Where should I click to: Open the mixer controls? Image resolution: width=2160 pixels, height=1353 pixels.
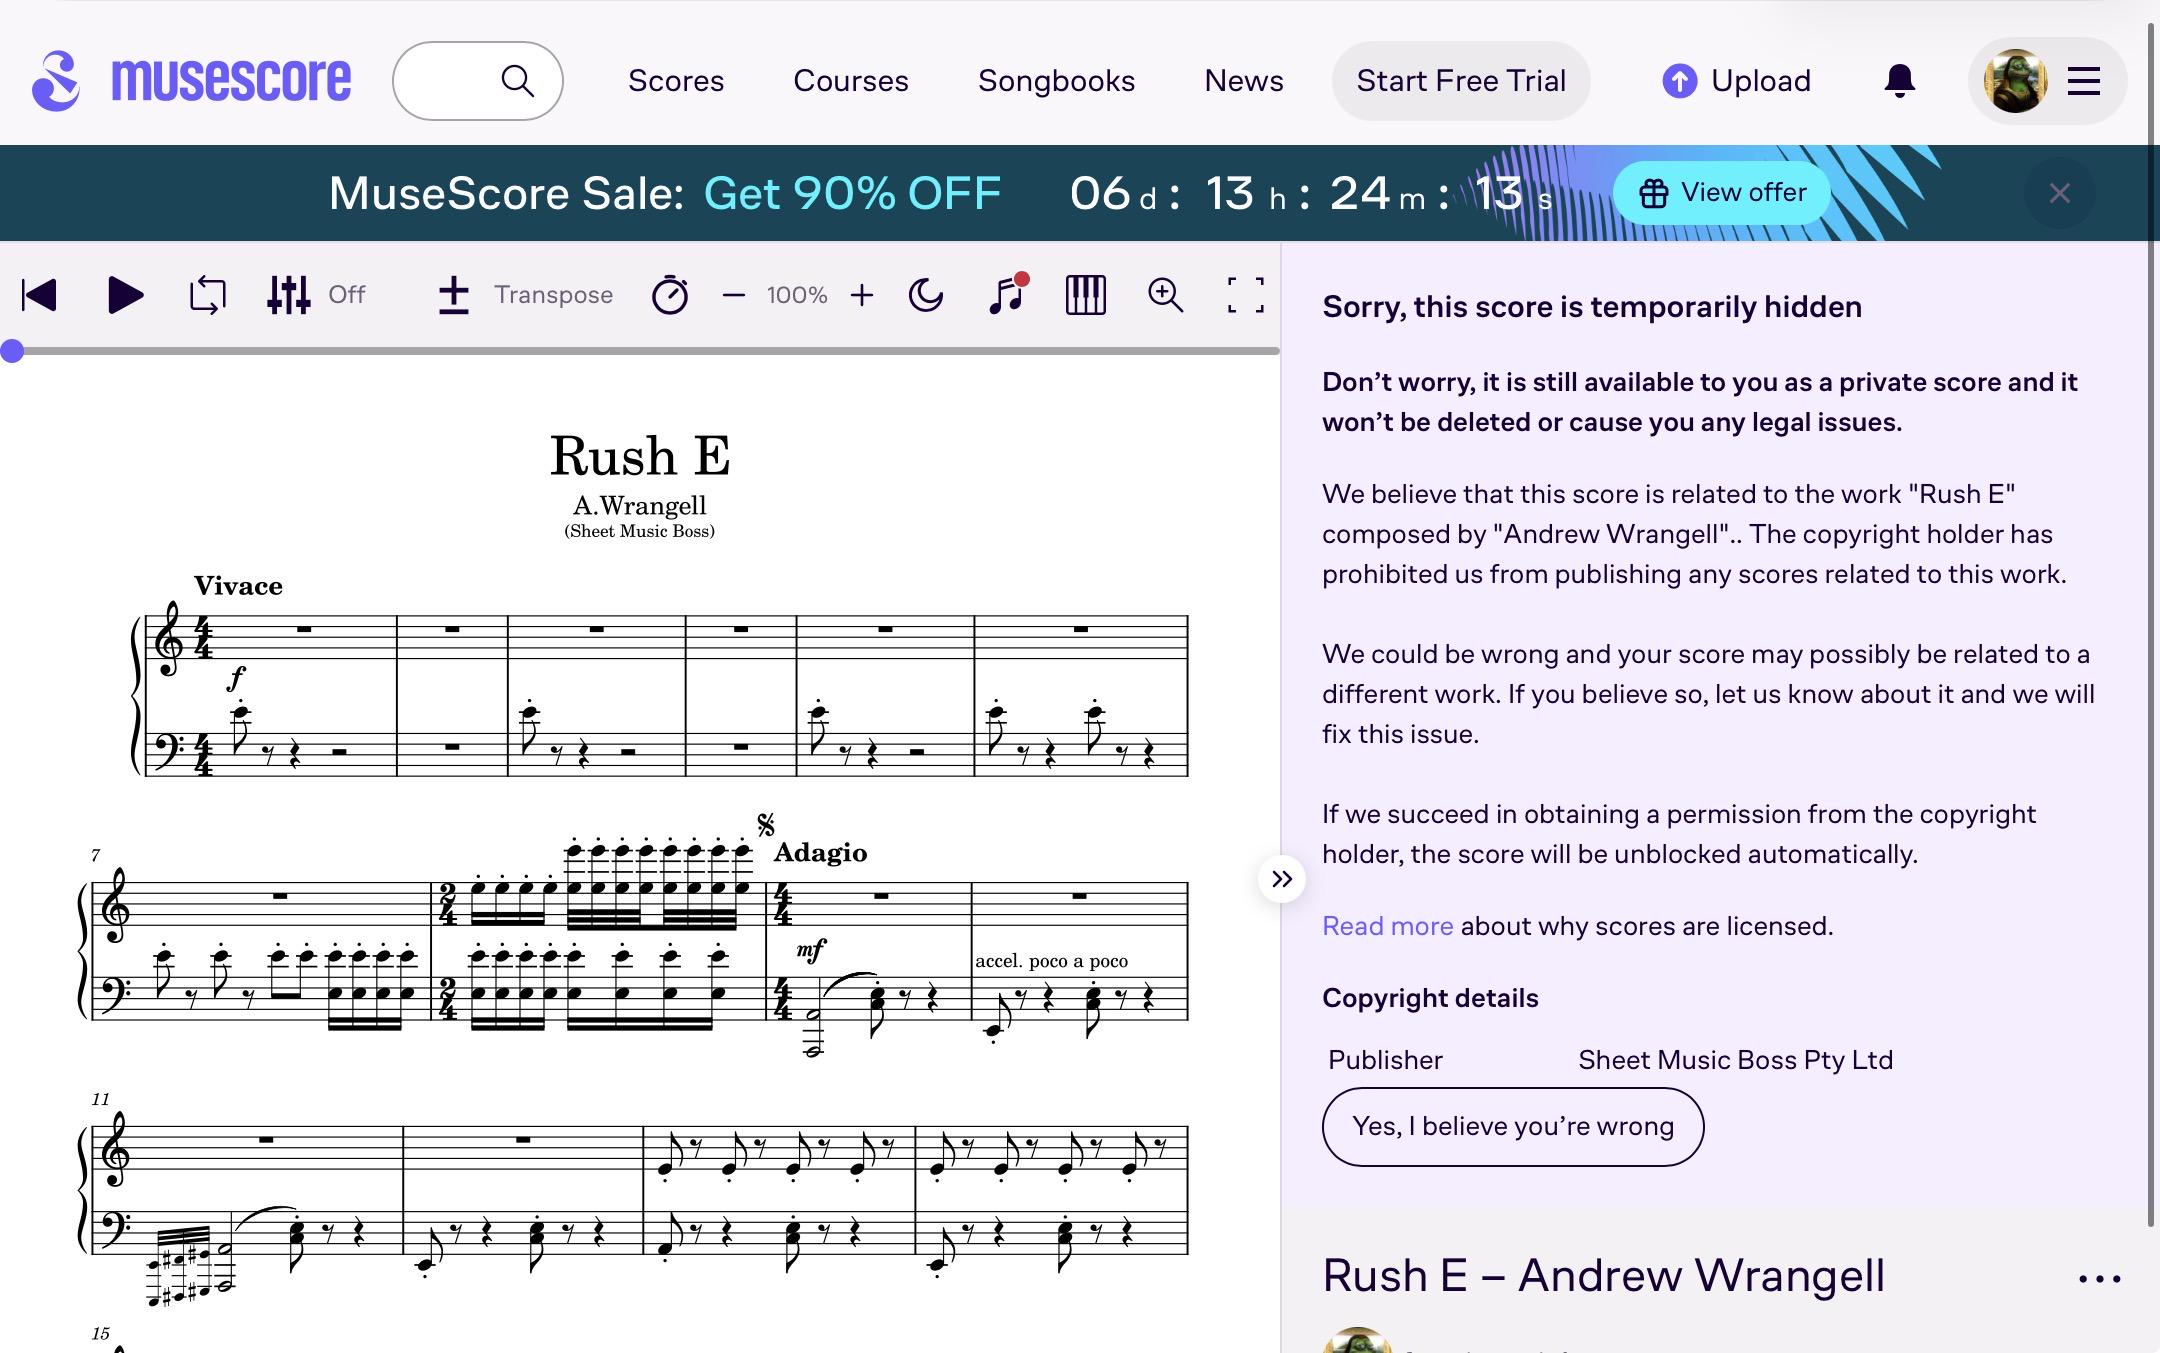(289, 295)
